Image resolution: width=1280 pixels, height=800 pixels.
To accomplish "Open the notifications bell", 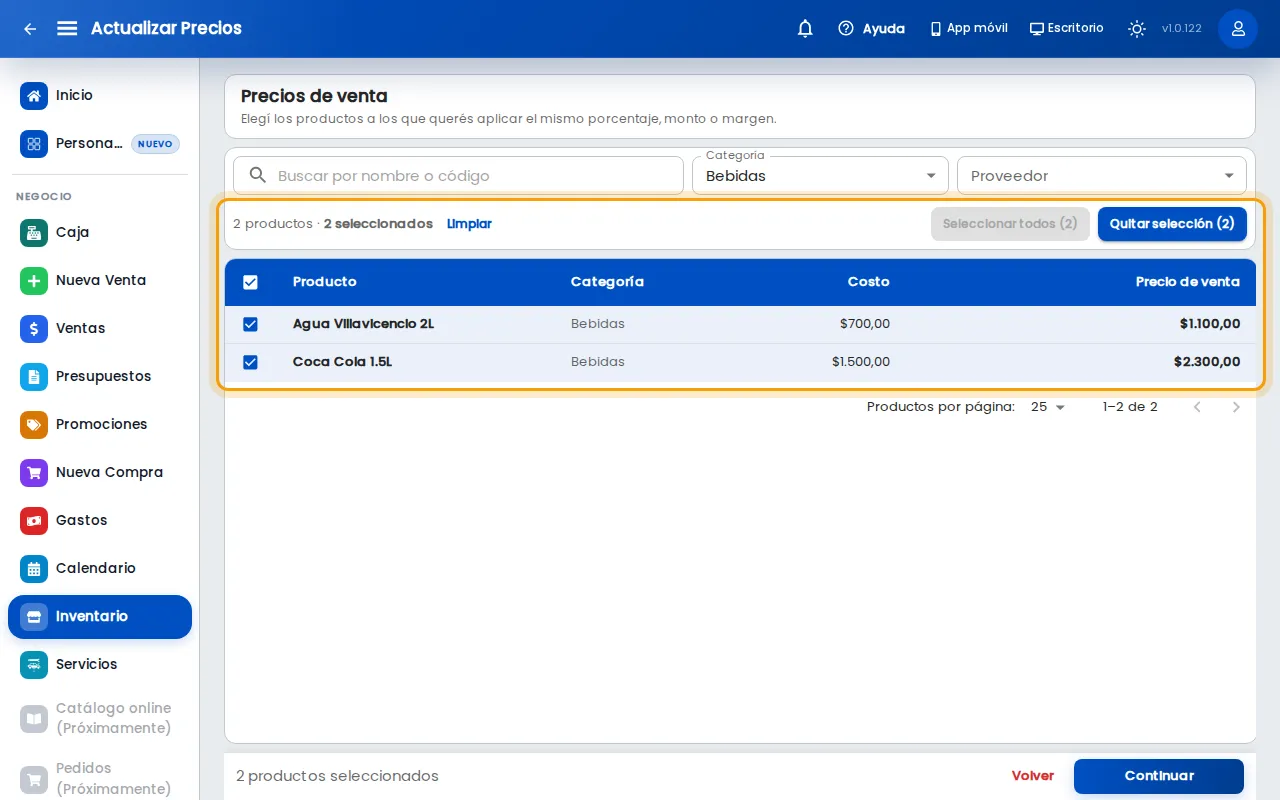I will 805,29.
